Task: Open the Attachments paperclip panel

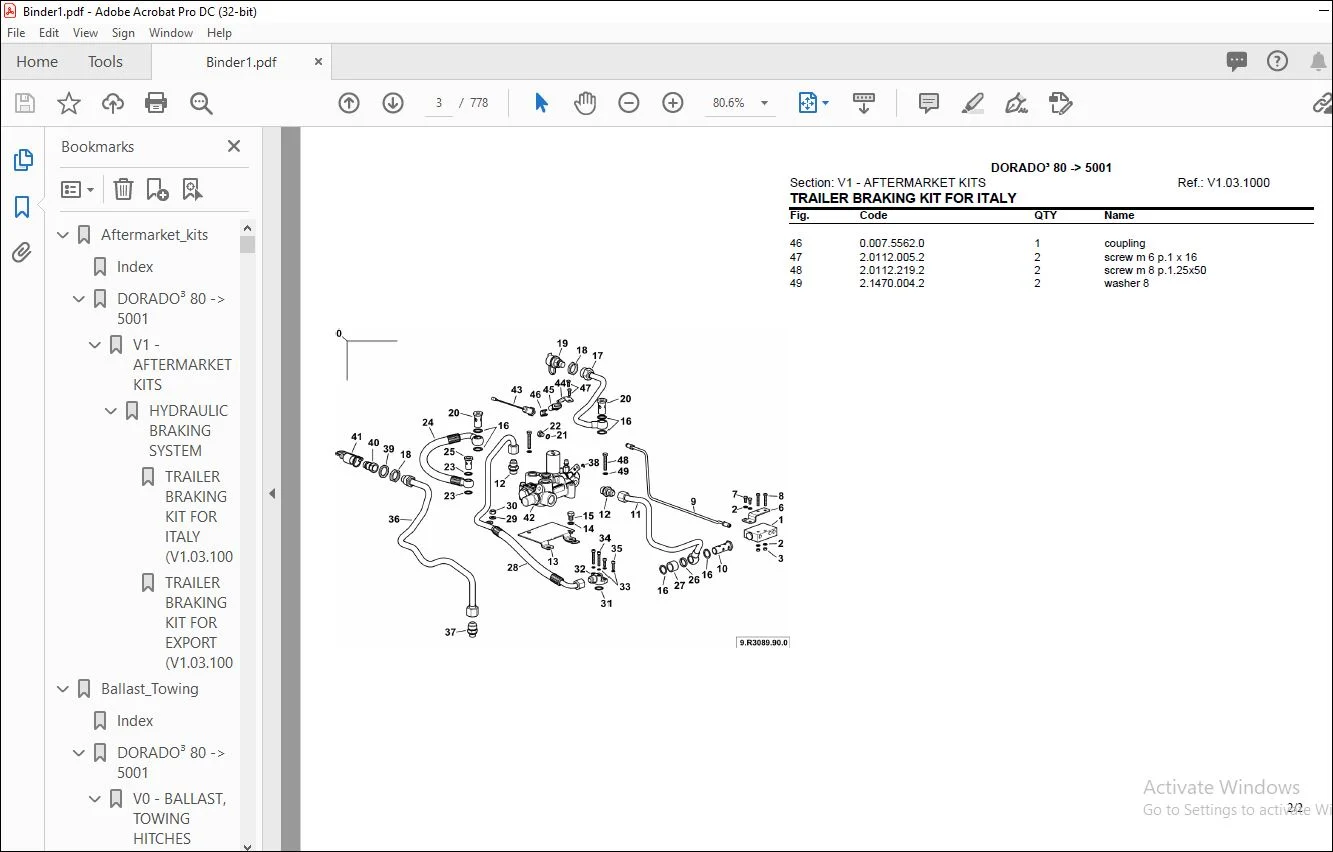Action: click(22, 253)
